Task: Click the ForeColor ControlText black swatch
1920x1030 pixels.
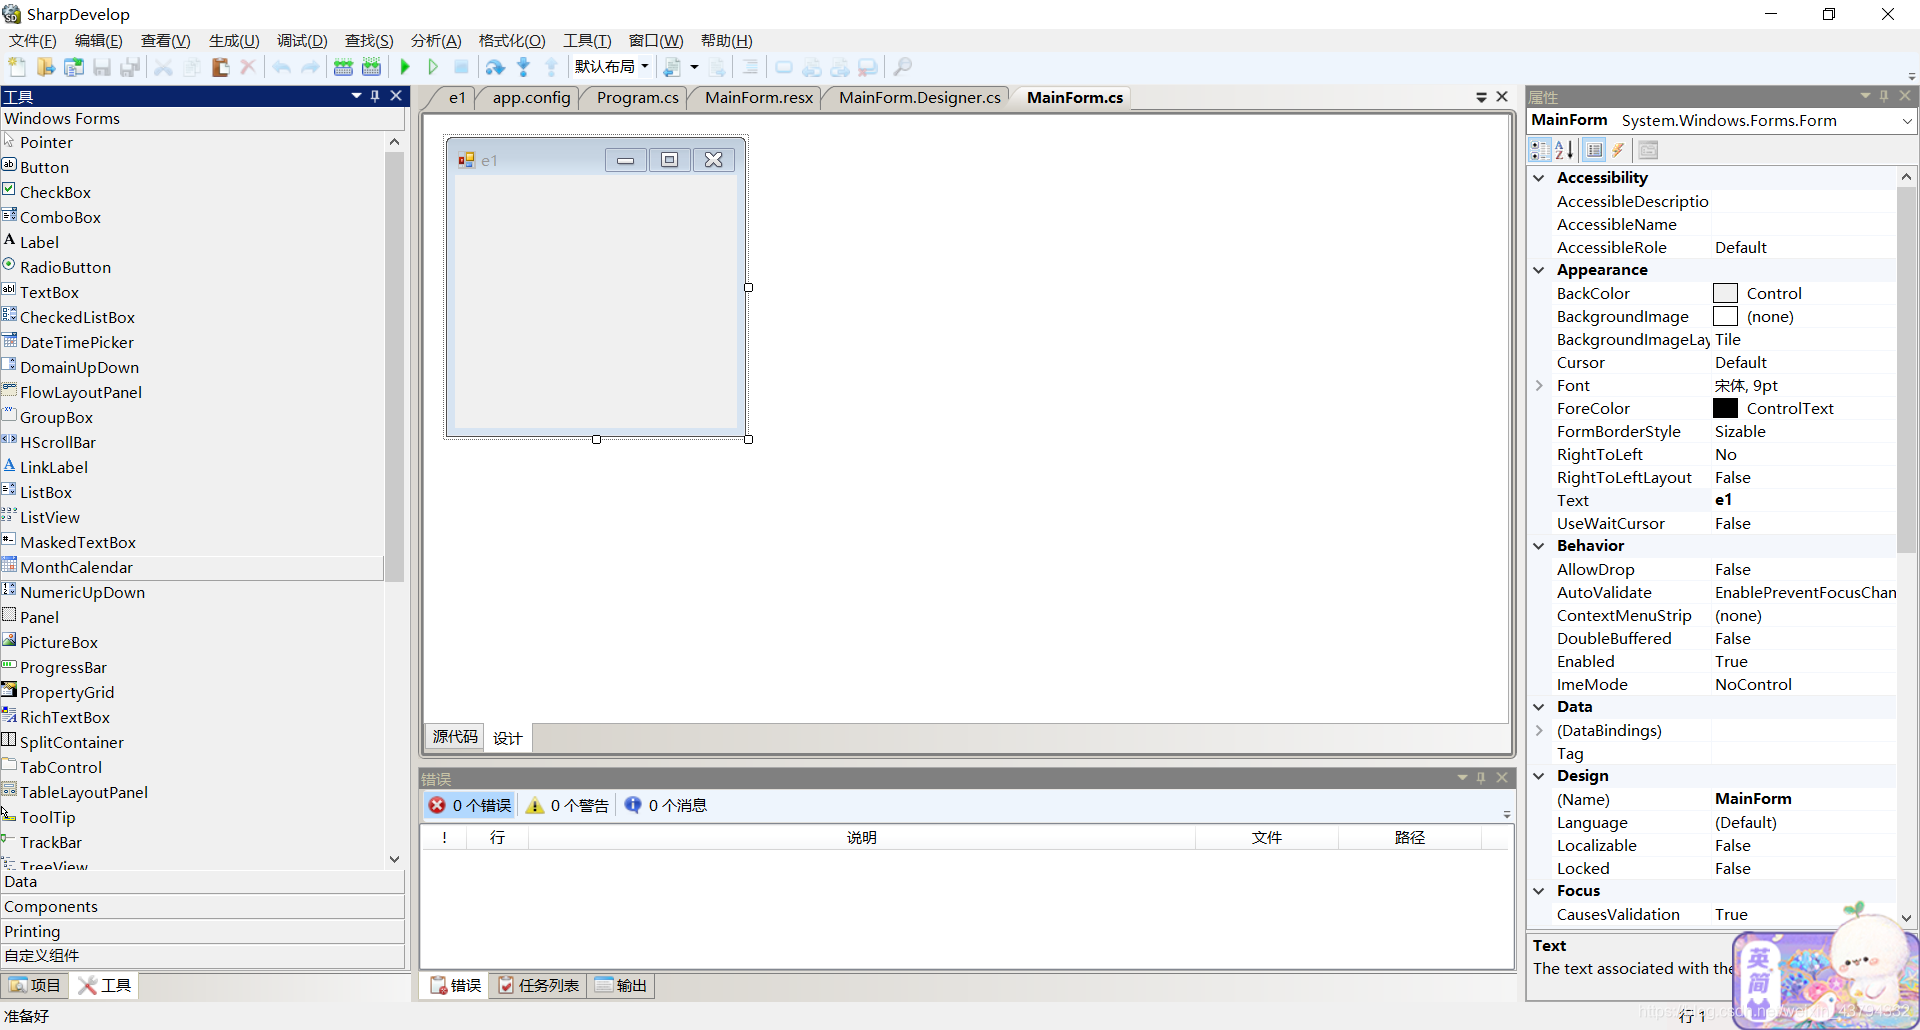Action: (1725, 408)
